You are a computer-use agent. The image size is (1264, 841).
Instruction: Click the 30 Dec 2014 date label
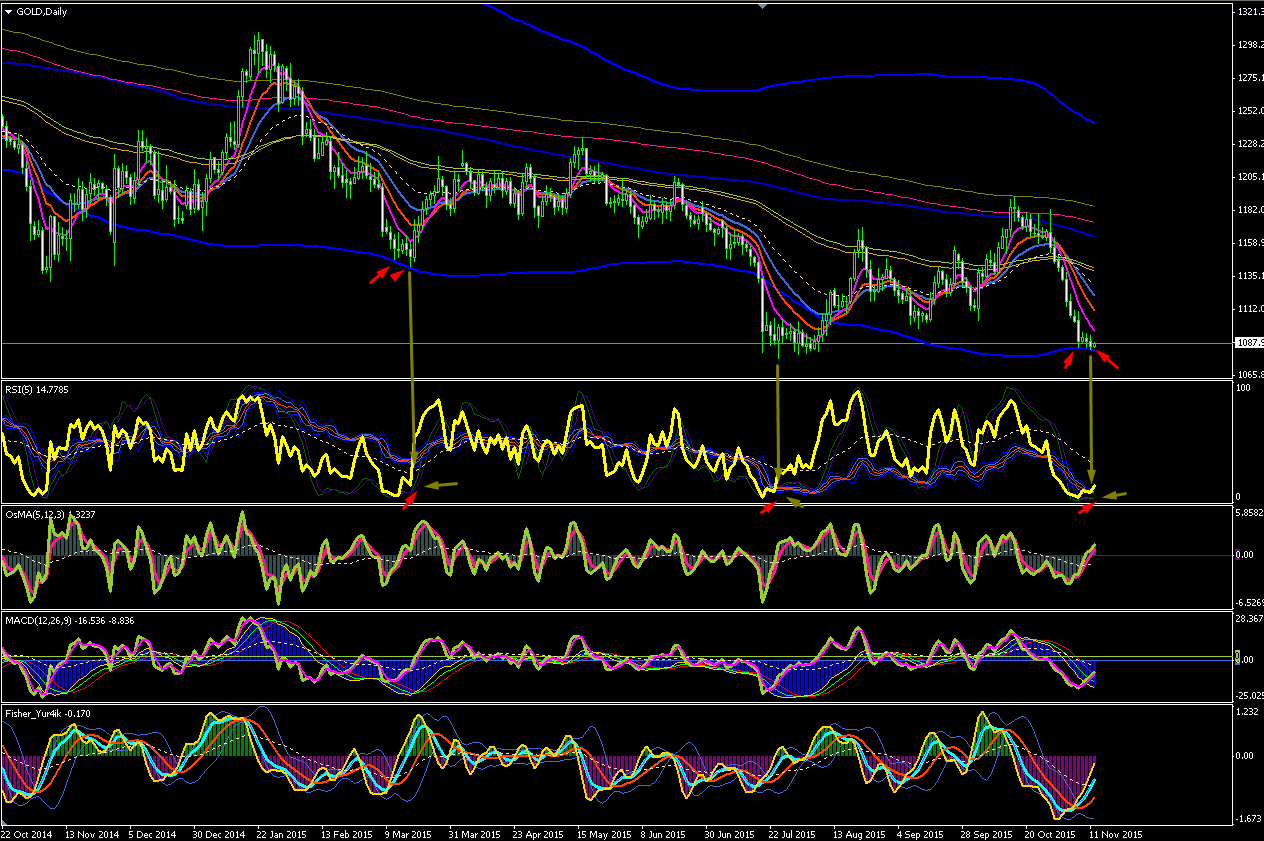click(218, 833)
